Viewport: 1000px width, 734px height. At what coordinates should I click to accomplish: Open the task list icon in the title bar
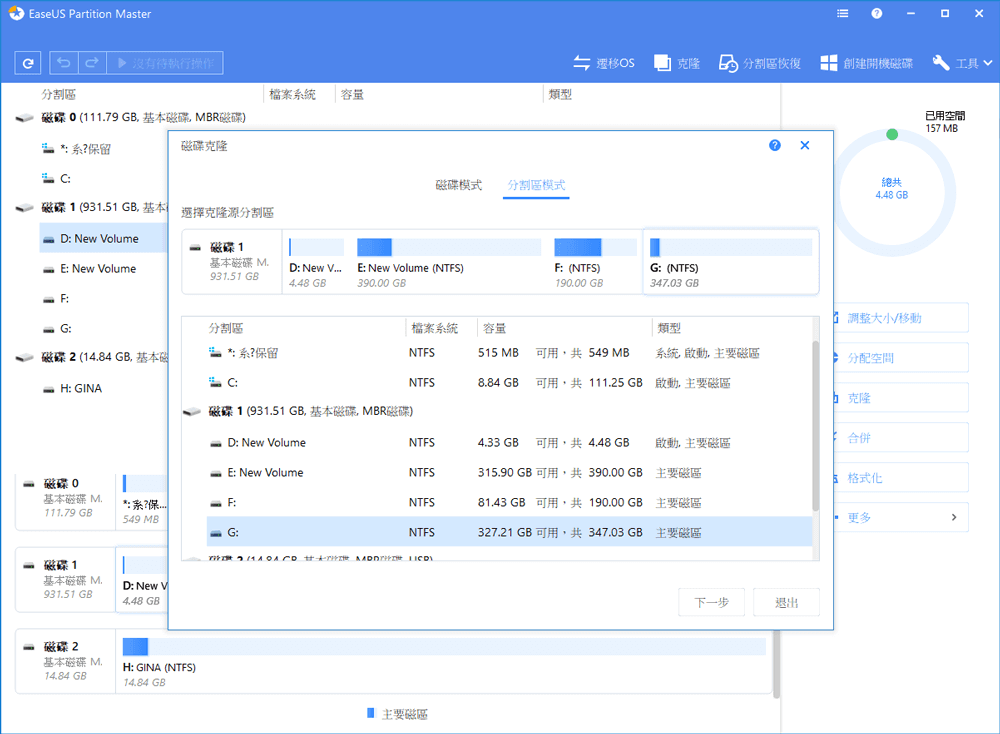(842, 13)
